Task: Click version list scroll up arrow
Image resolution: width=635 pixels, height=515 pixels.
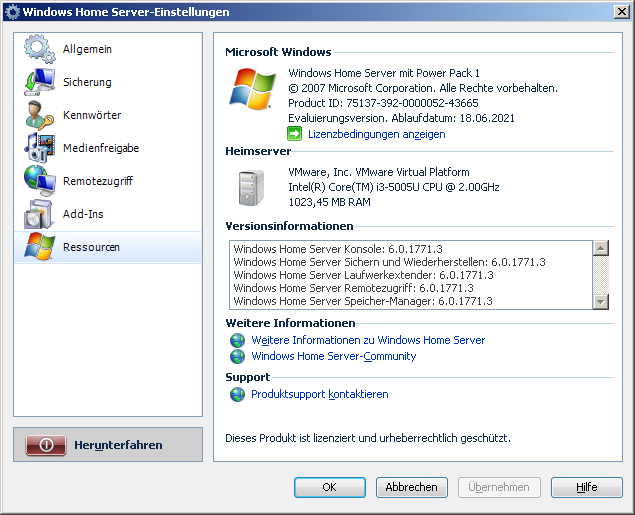Action: (601, 248)
